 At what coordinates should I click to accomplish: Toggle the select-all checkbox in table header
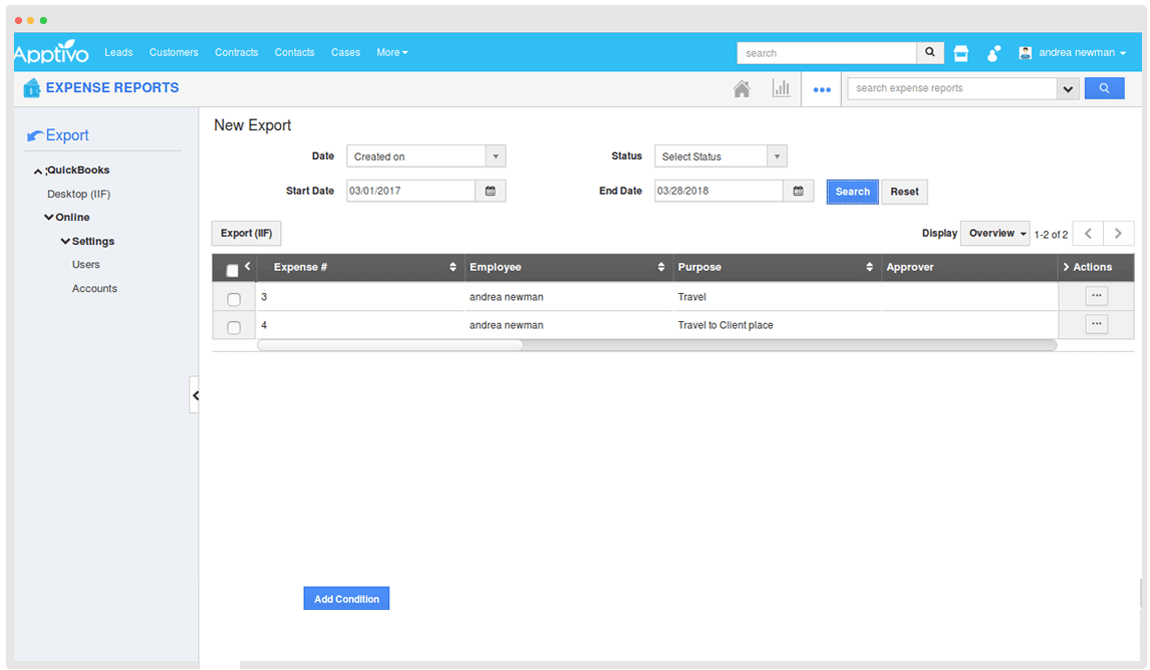click(233, 270)
